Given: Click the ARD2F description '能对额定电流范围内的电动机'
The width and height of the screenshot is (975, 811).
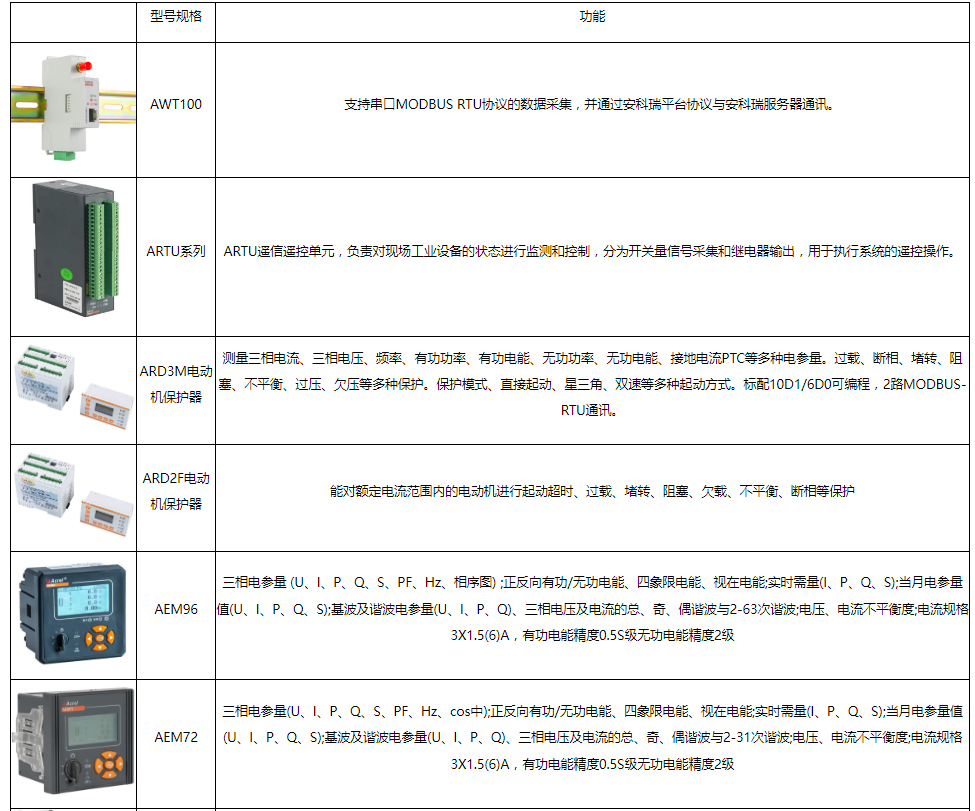Looking at the screenshot, I should pyautogui.click(x=592, y=491).
